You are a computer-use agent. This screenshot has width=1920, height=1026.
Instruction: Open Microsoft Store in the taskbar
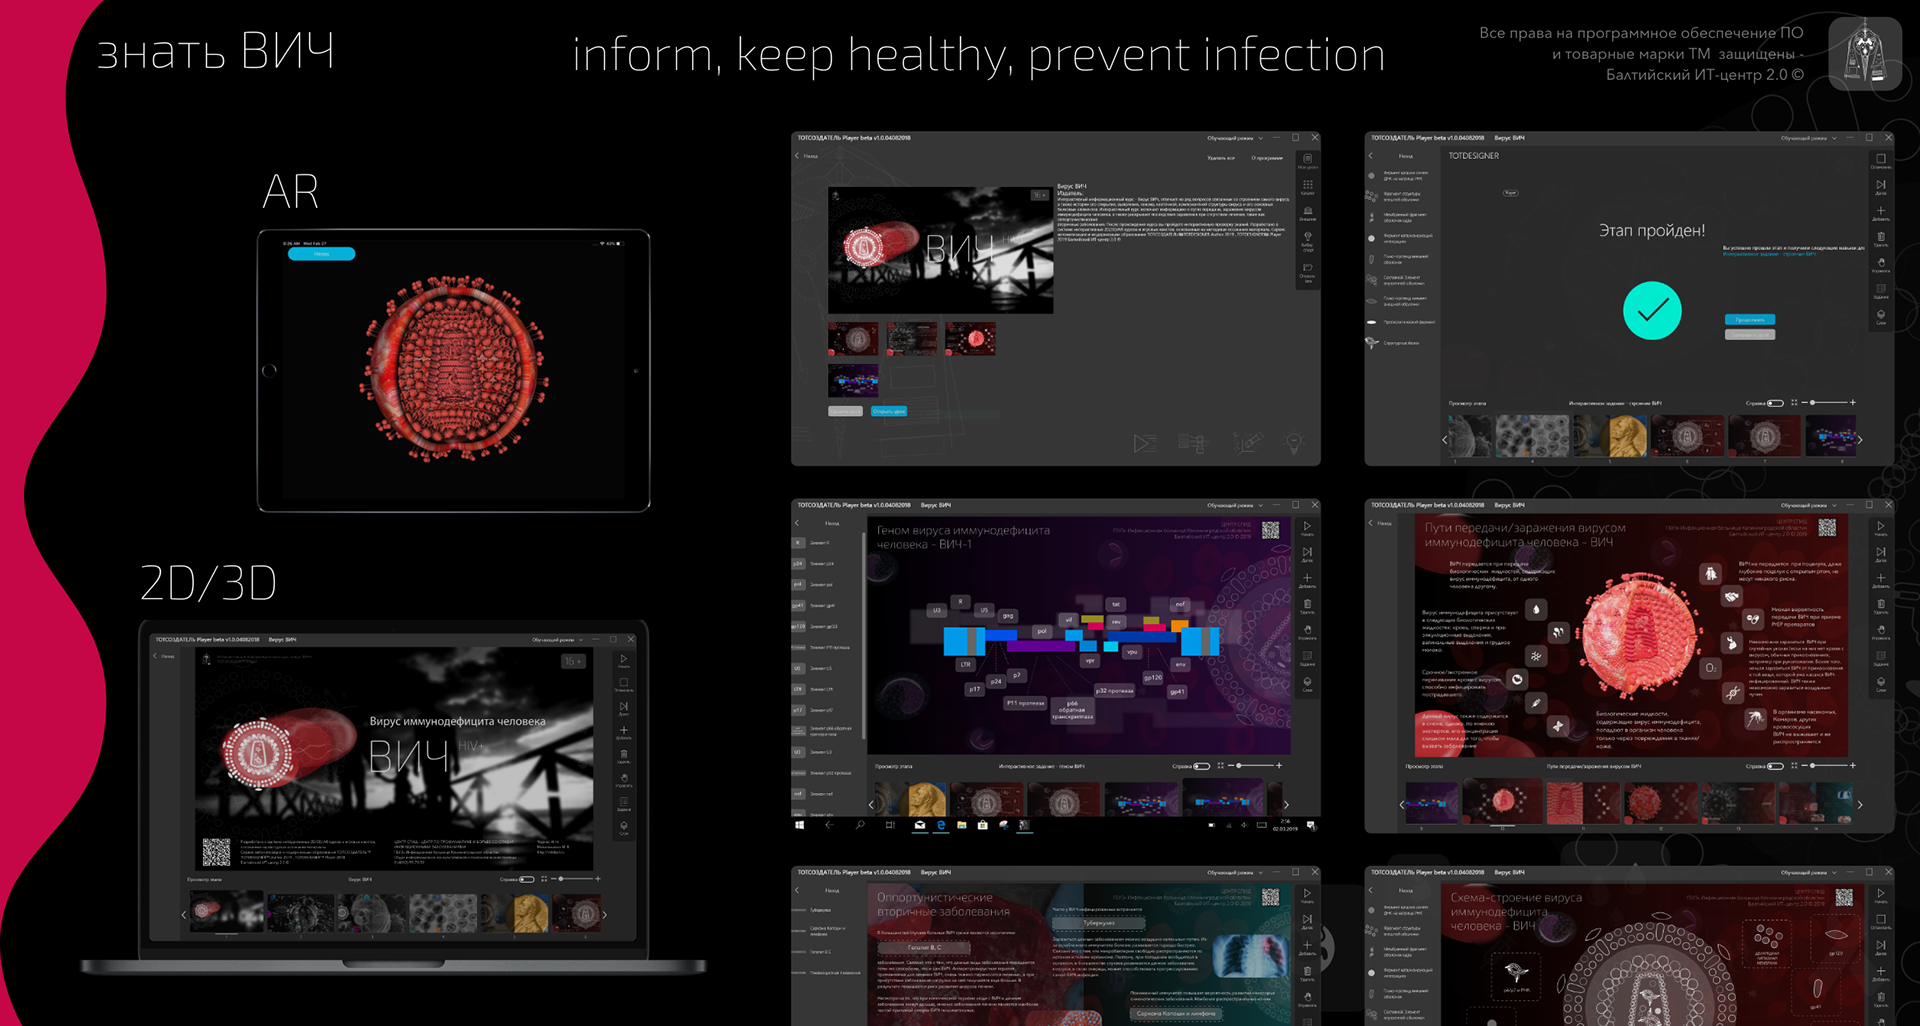point(982,826)
